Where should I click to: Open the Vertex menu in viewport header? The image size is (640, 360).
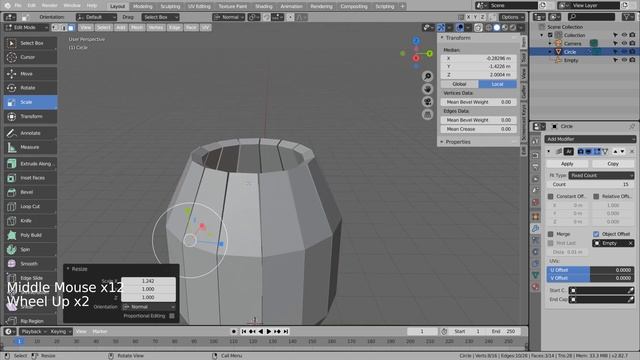(156, 27)
